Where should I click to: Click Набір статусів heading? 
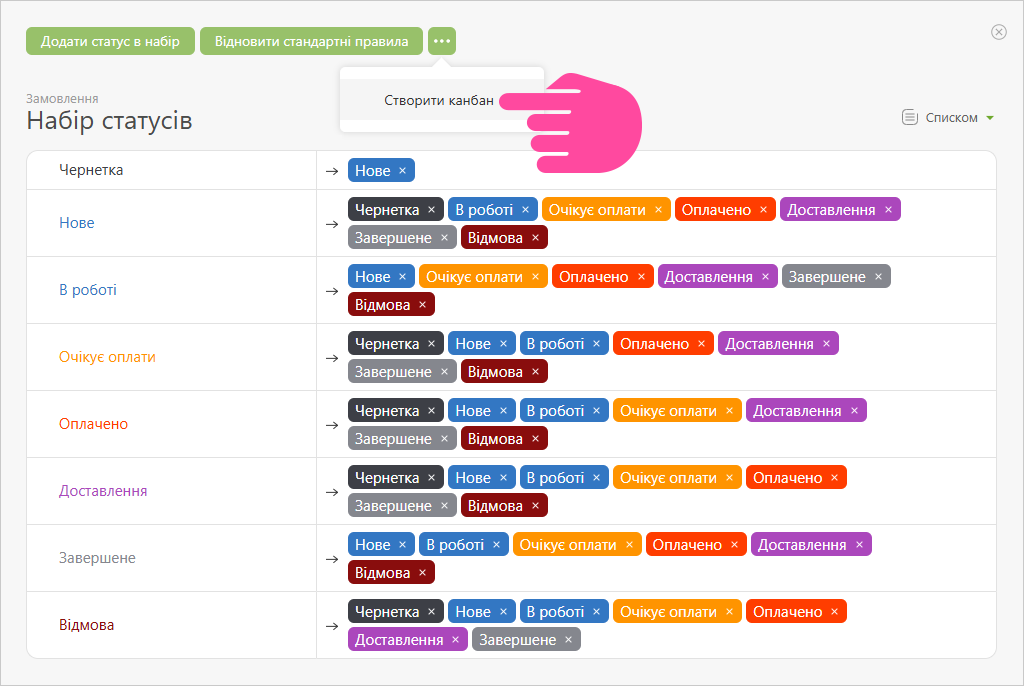[109, 121]
